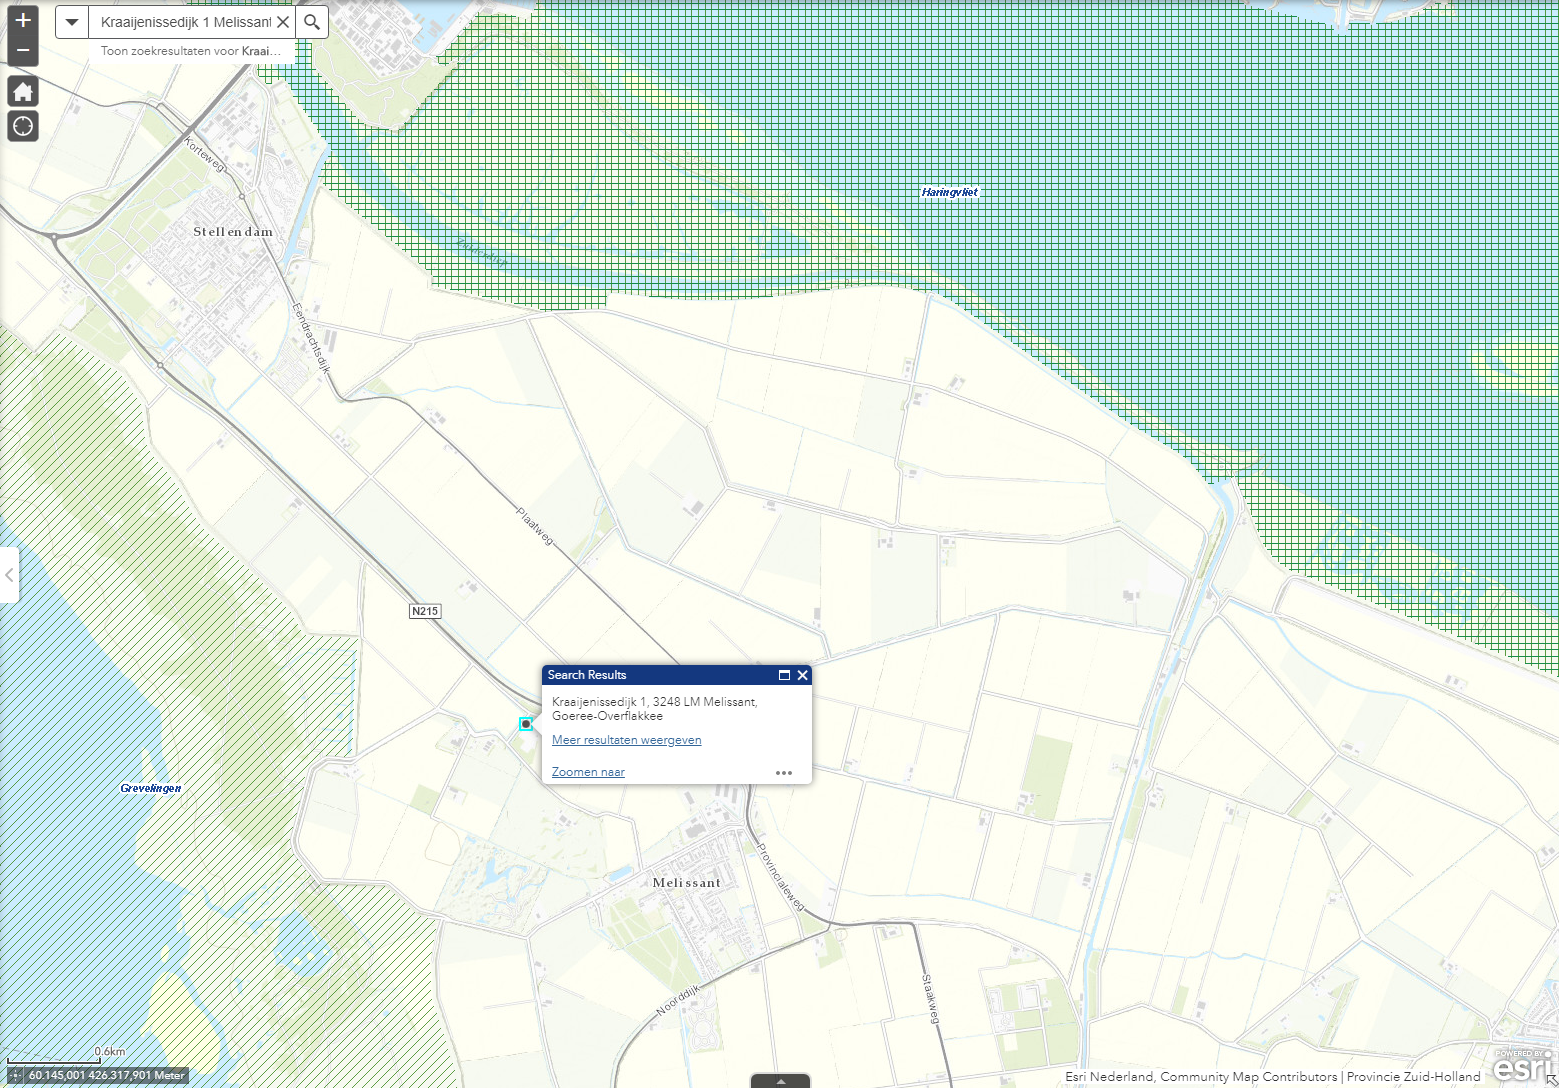
Task: Click the Staakweg road label
Action: point(930,999)
